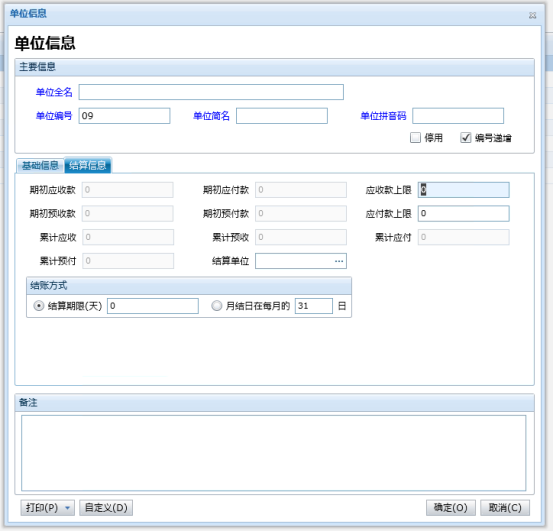Focus the 单位全名 text field
Image resolution: width=554 pixels, height=531 pixels.
tap(211, 92)
